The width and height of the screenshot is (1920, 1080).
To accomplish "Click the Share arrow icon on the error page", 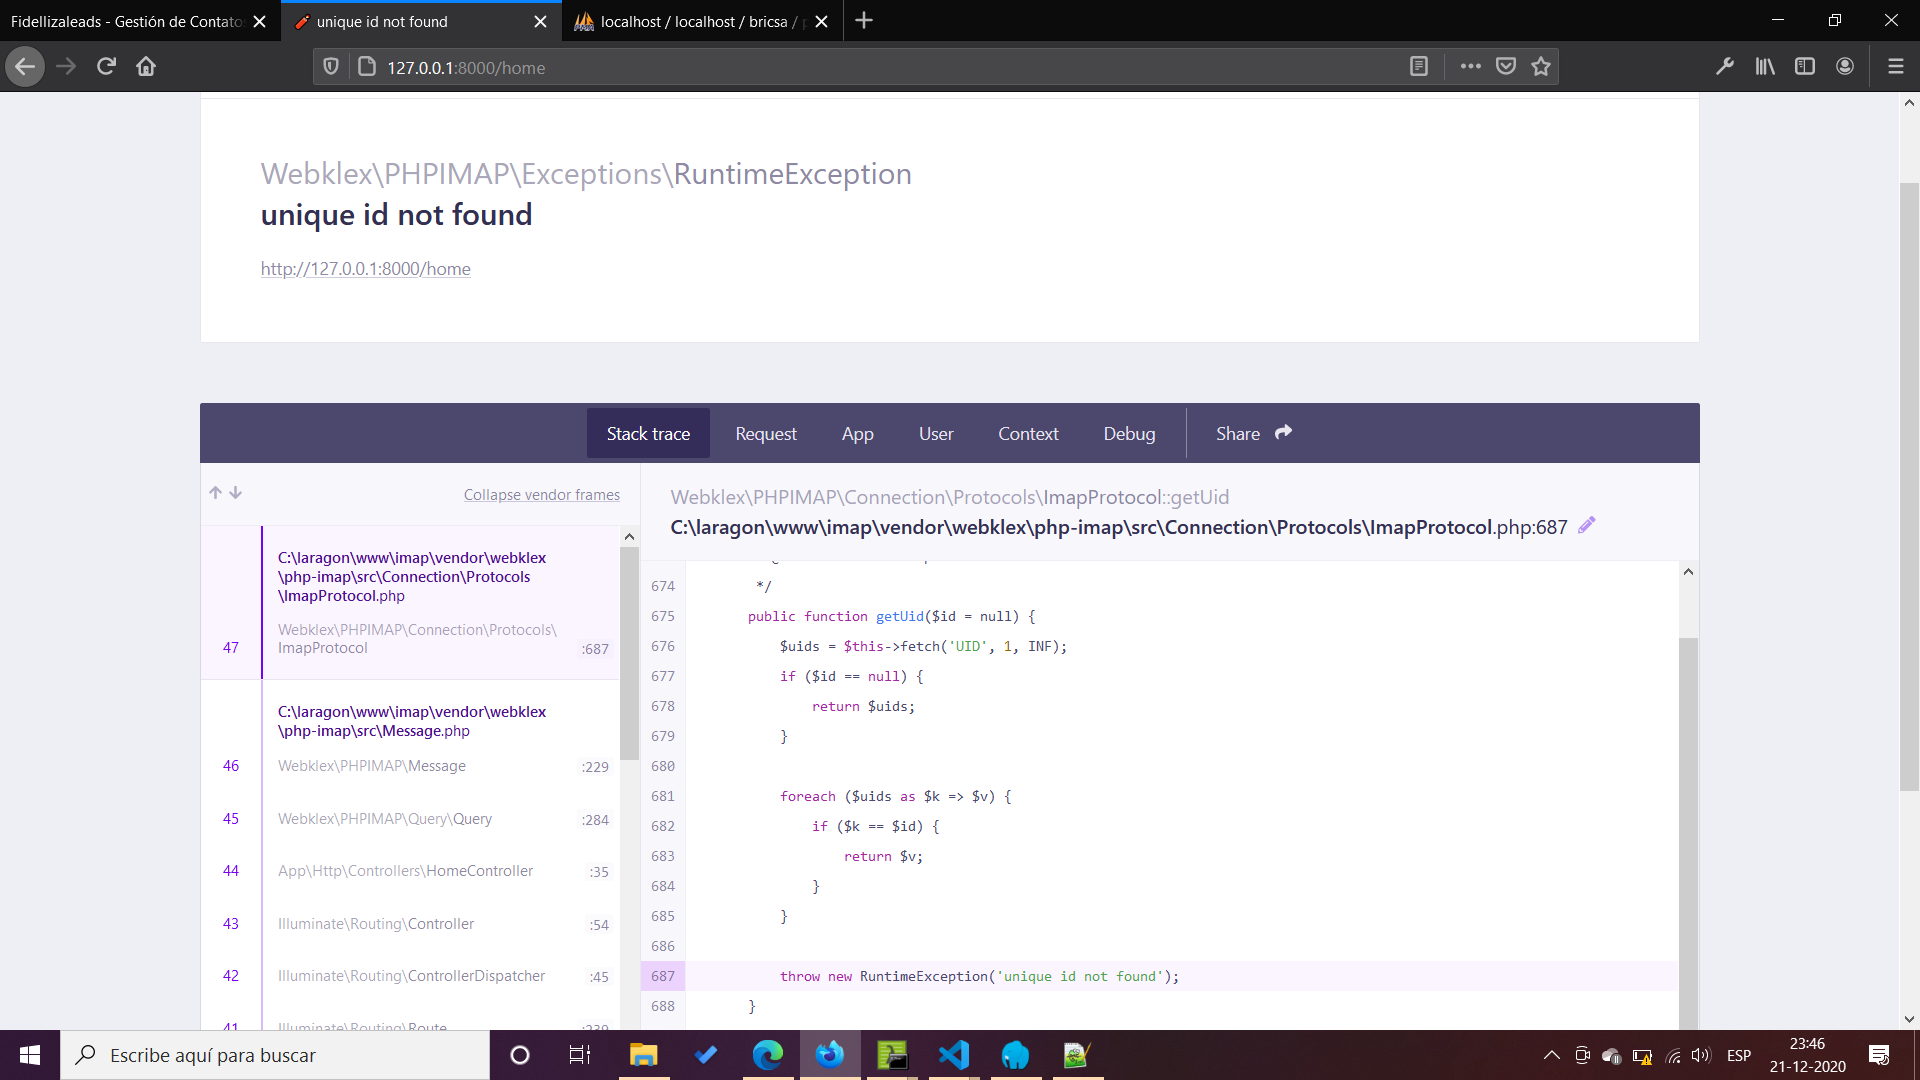I will coord(1283,432).
